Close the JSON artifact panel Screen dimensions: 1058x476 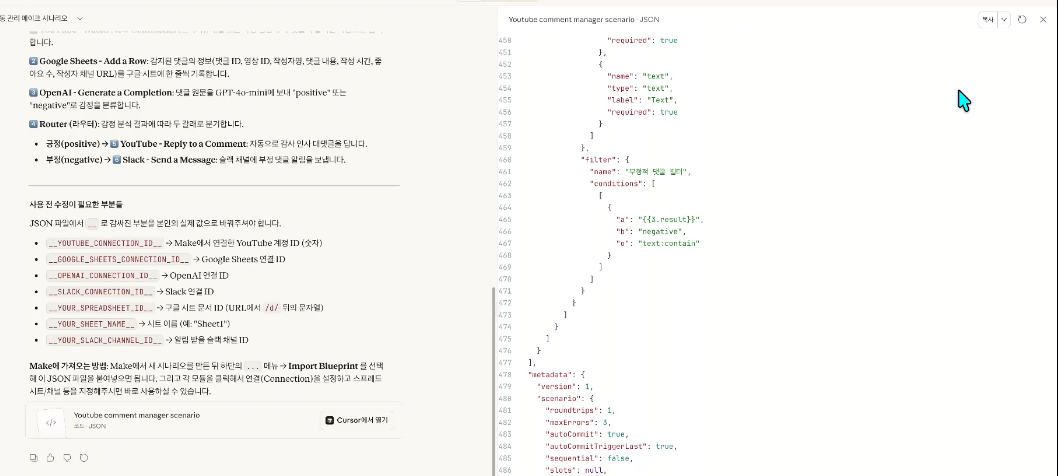pyautogui.click(x=1043, y=20)
